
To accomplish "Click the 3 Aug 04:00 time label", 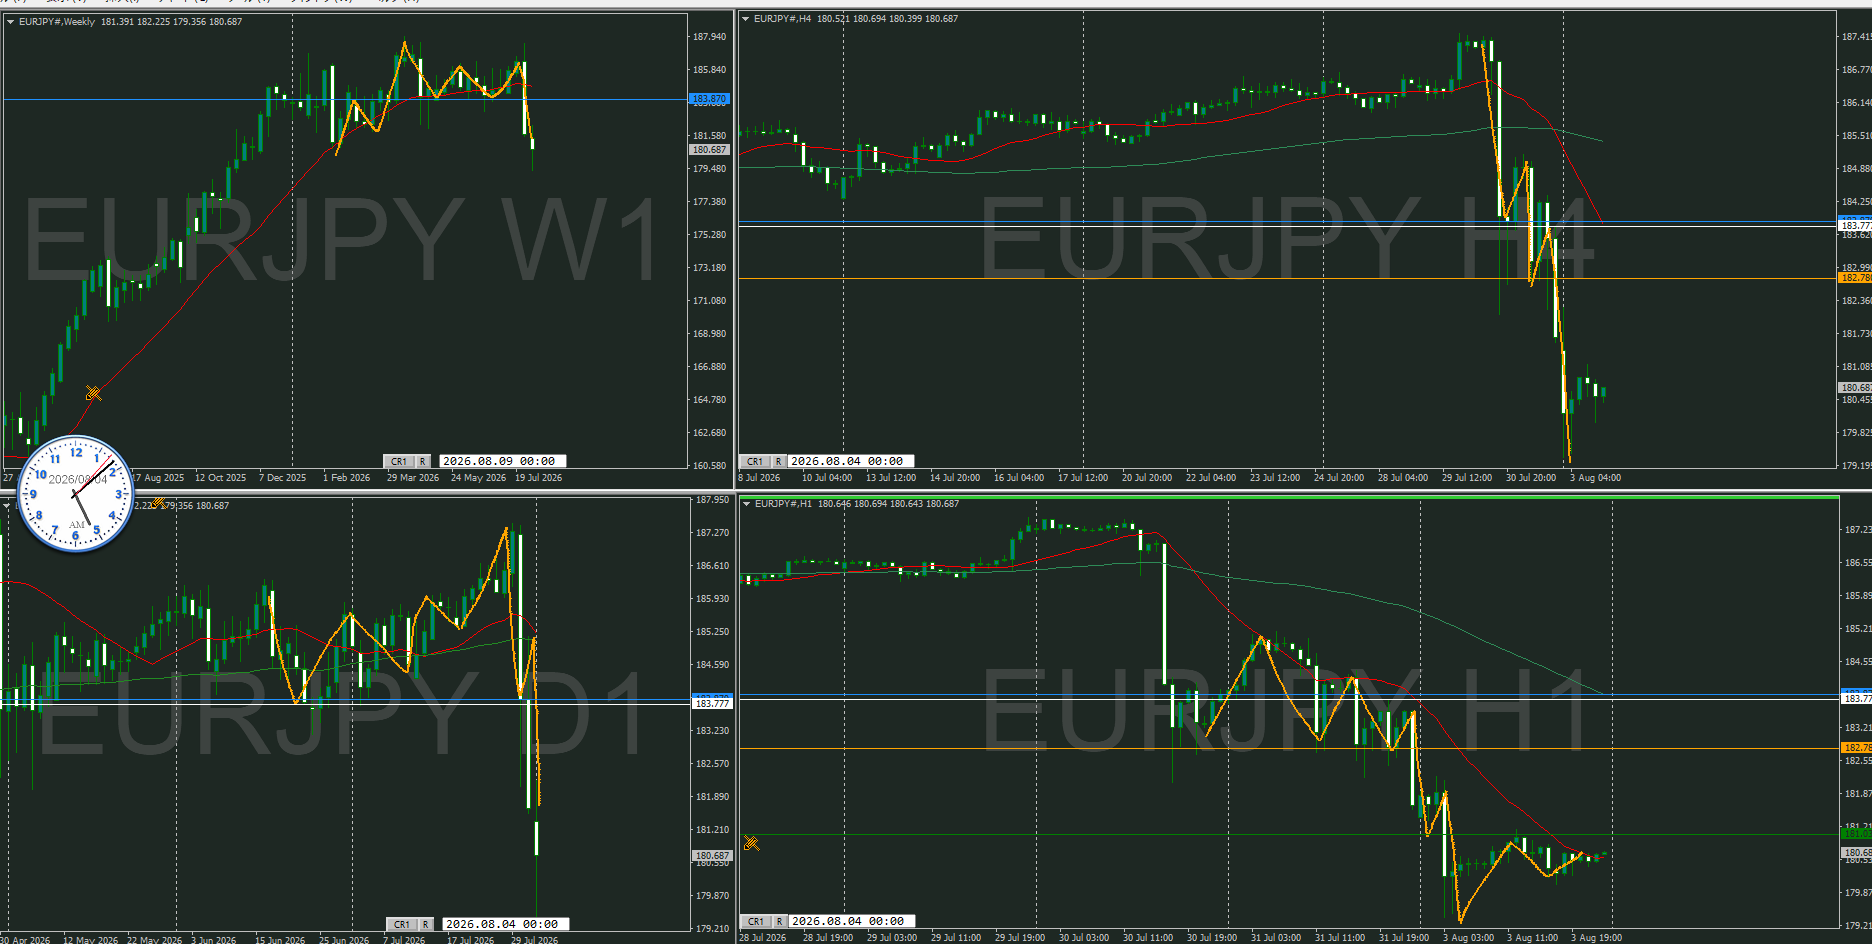I will tap(1595, 478).
